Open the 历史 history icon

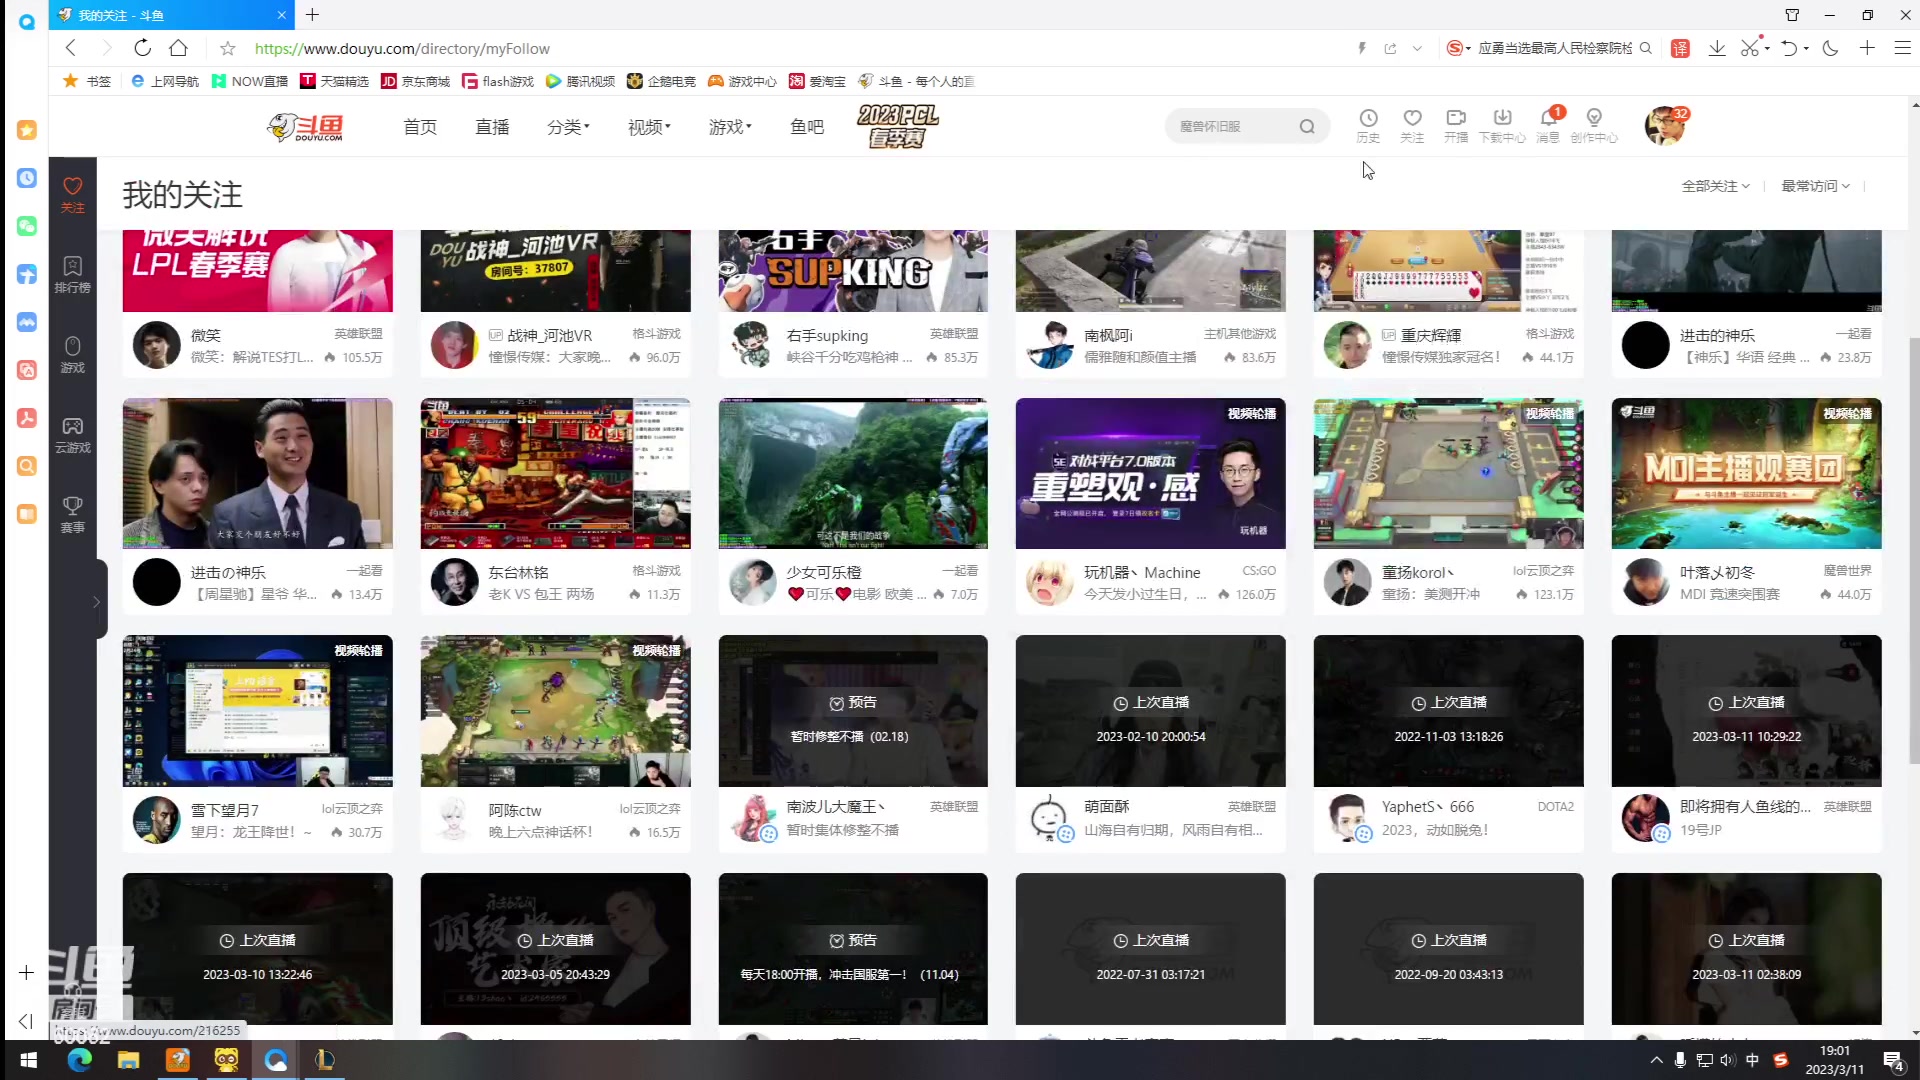coord(1368,125)
